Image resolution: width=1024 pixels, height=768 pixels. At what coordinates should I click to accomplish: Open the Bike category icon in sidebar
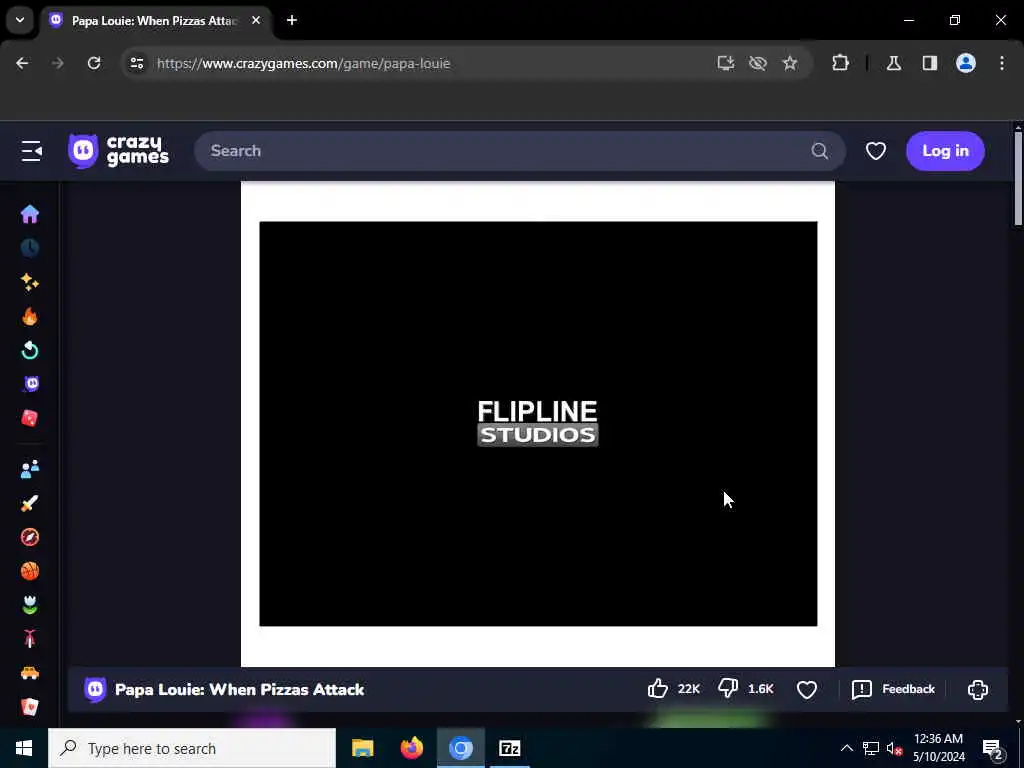(x=30, y=639)
